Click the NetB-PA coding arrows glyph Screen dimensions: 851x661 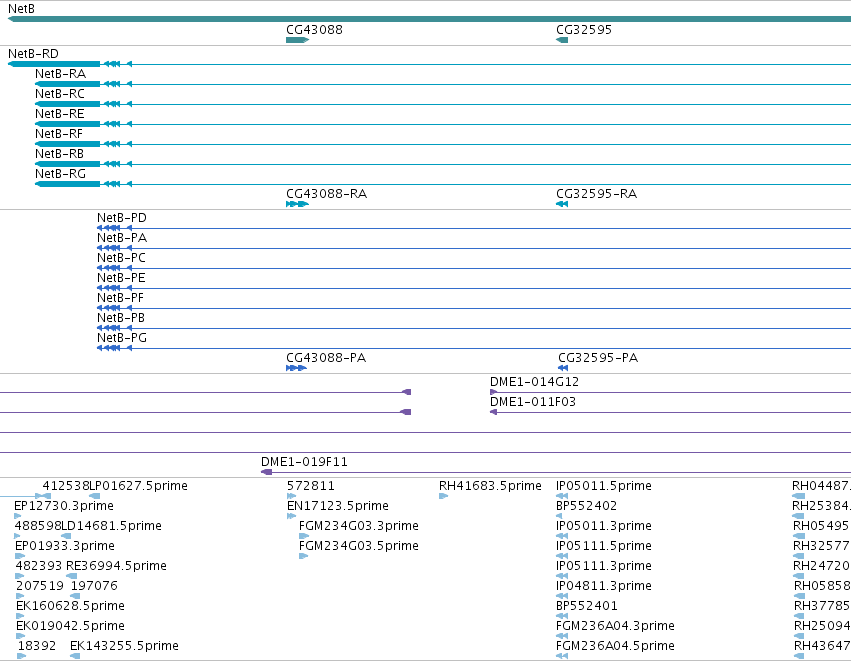click(x=115, y=248)
